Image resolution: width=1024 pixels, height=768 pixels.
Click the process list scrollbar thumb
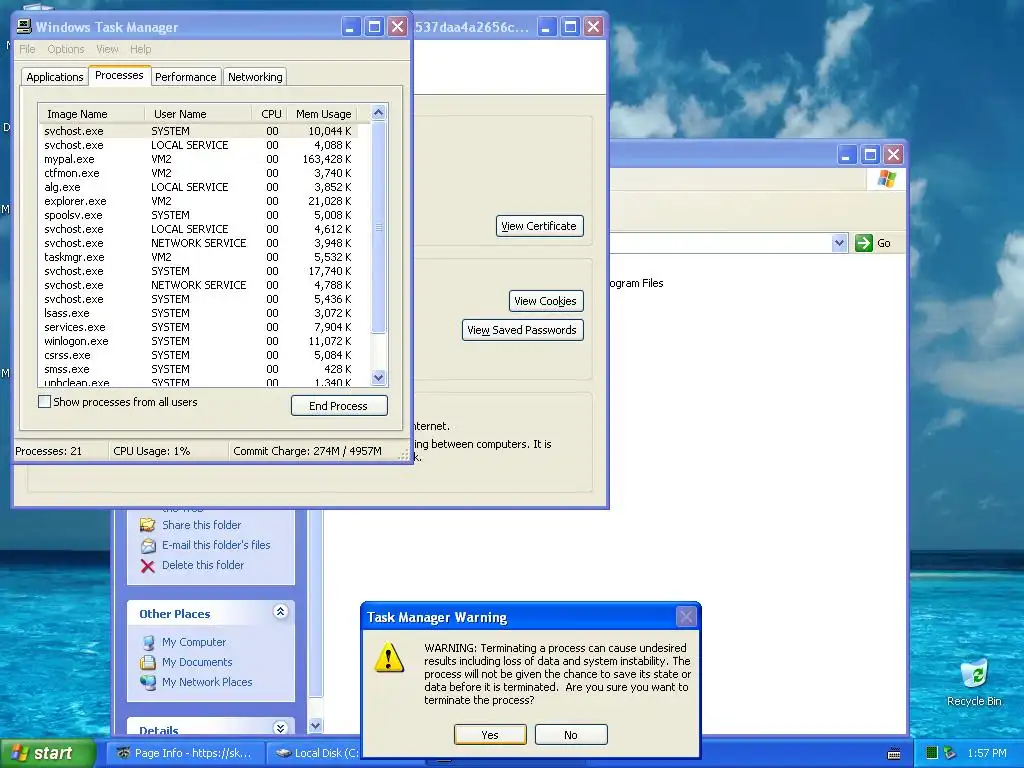click(x=379, y=227)
